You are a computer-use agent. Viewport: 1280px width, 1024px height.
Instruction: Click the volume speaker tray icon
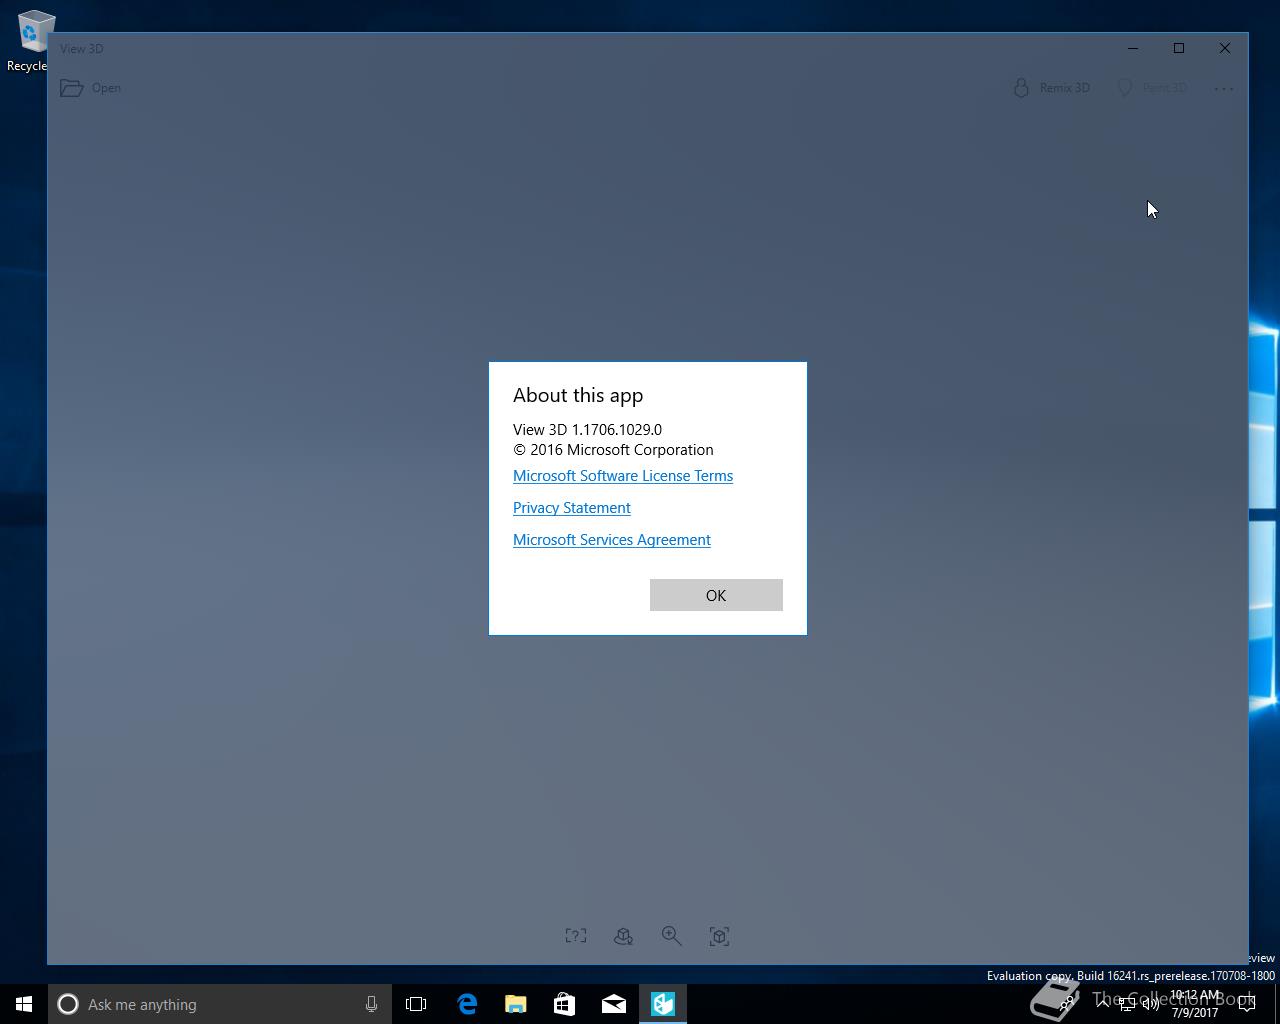point(1151,1004)
